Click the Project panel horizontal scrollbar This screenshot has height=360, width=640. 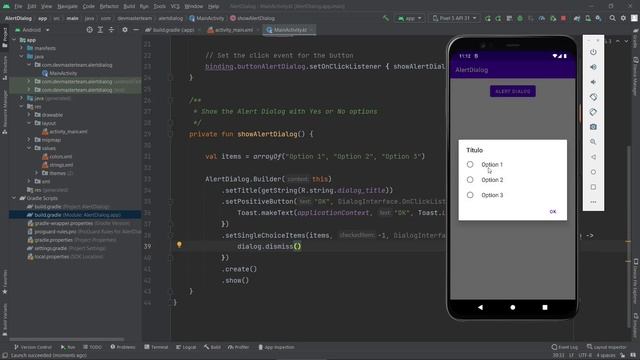pos(67,339)
